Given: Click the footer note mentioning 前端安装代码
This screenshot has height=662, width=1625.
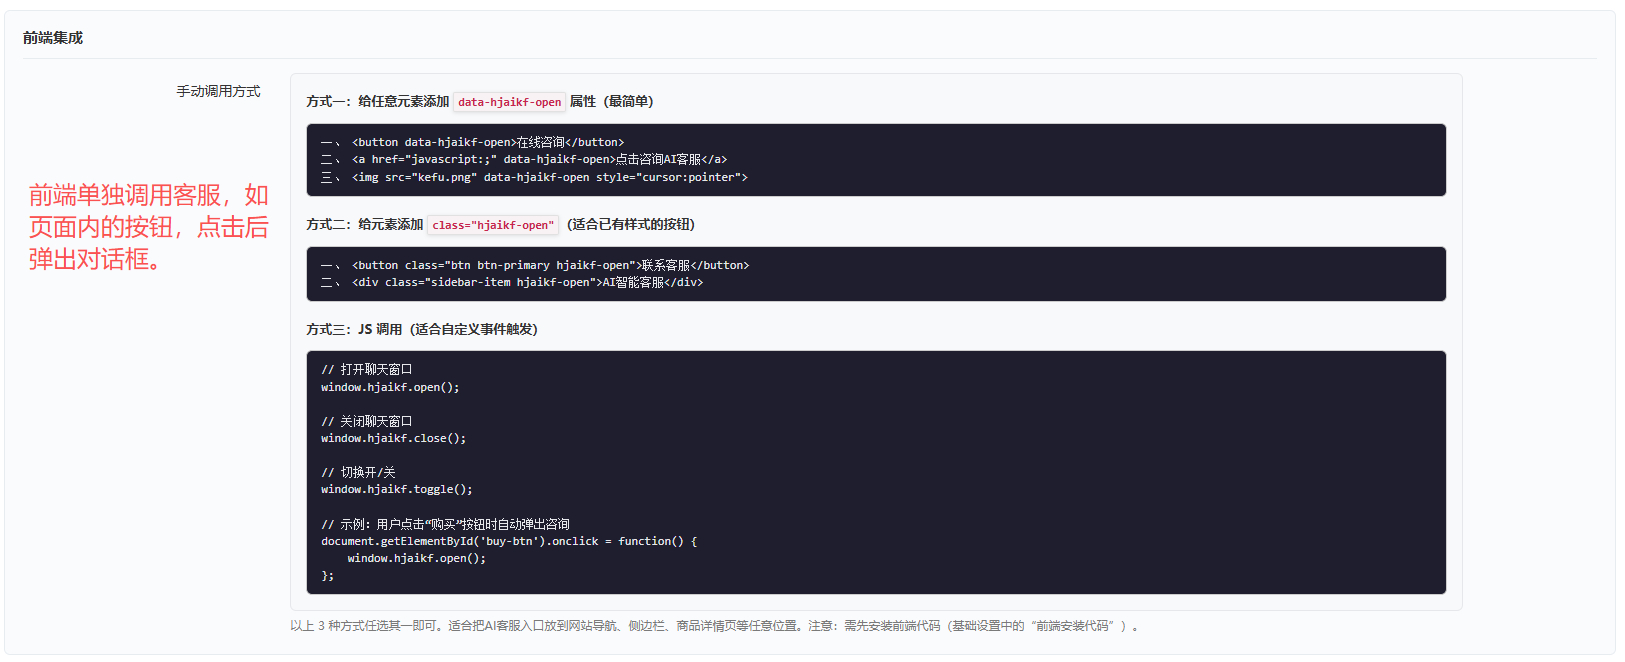Looking at the screenshot, I should [x=714, y=626].
